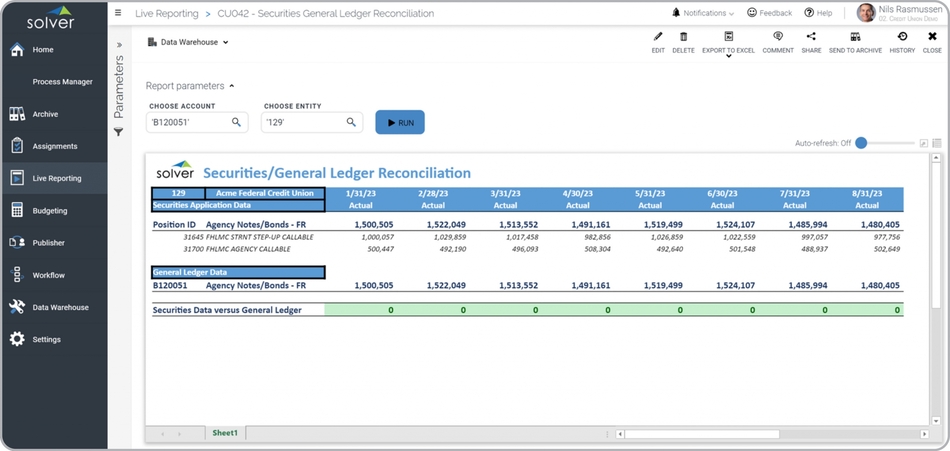
Task: Run the report with RUN button
Action: 400,122
